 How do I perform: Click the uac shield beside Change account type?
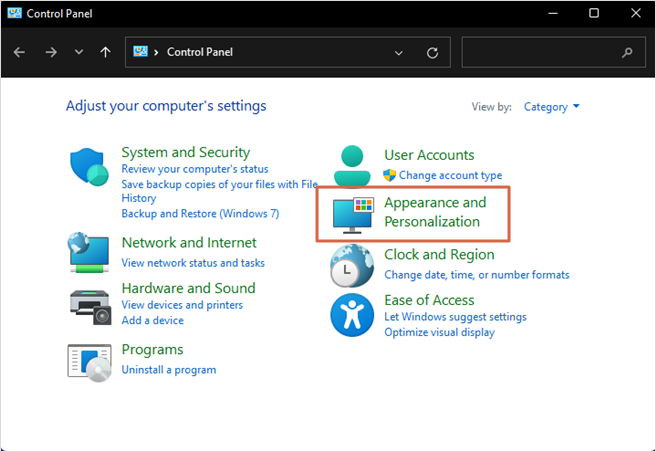390,175
